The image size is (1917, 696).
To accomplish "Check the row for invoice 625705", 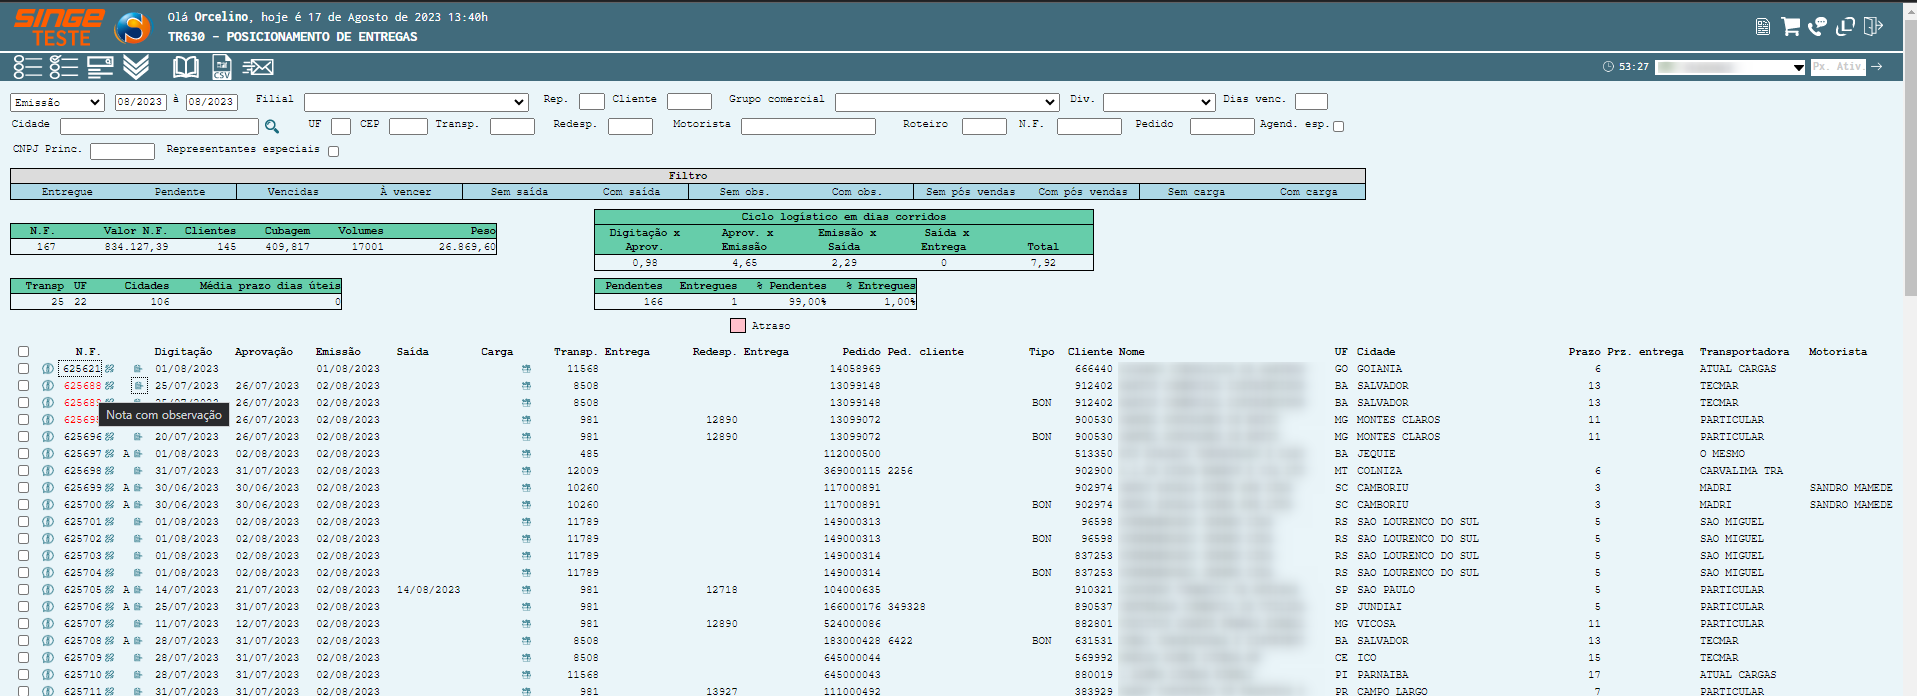I will point(23,590).
